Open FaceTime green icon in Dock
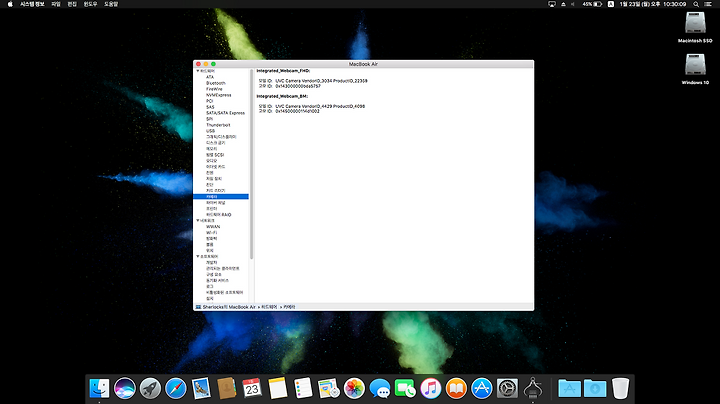The image size is (720, 404). pyautogui.click(x=405, y=388)
